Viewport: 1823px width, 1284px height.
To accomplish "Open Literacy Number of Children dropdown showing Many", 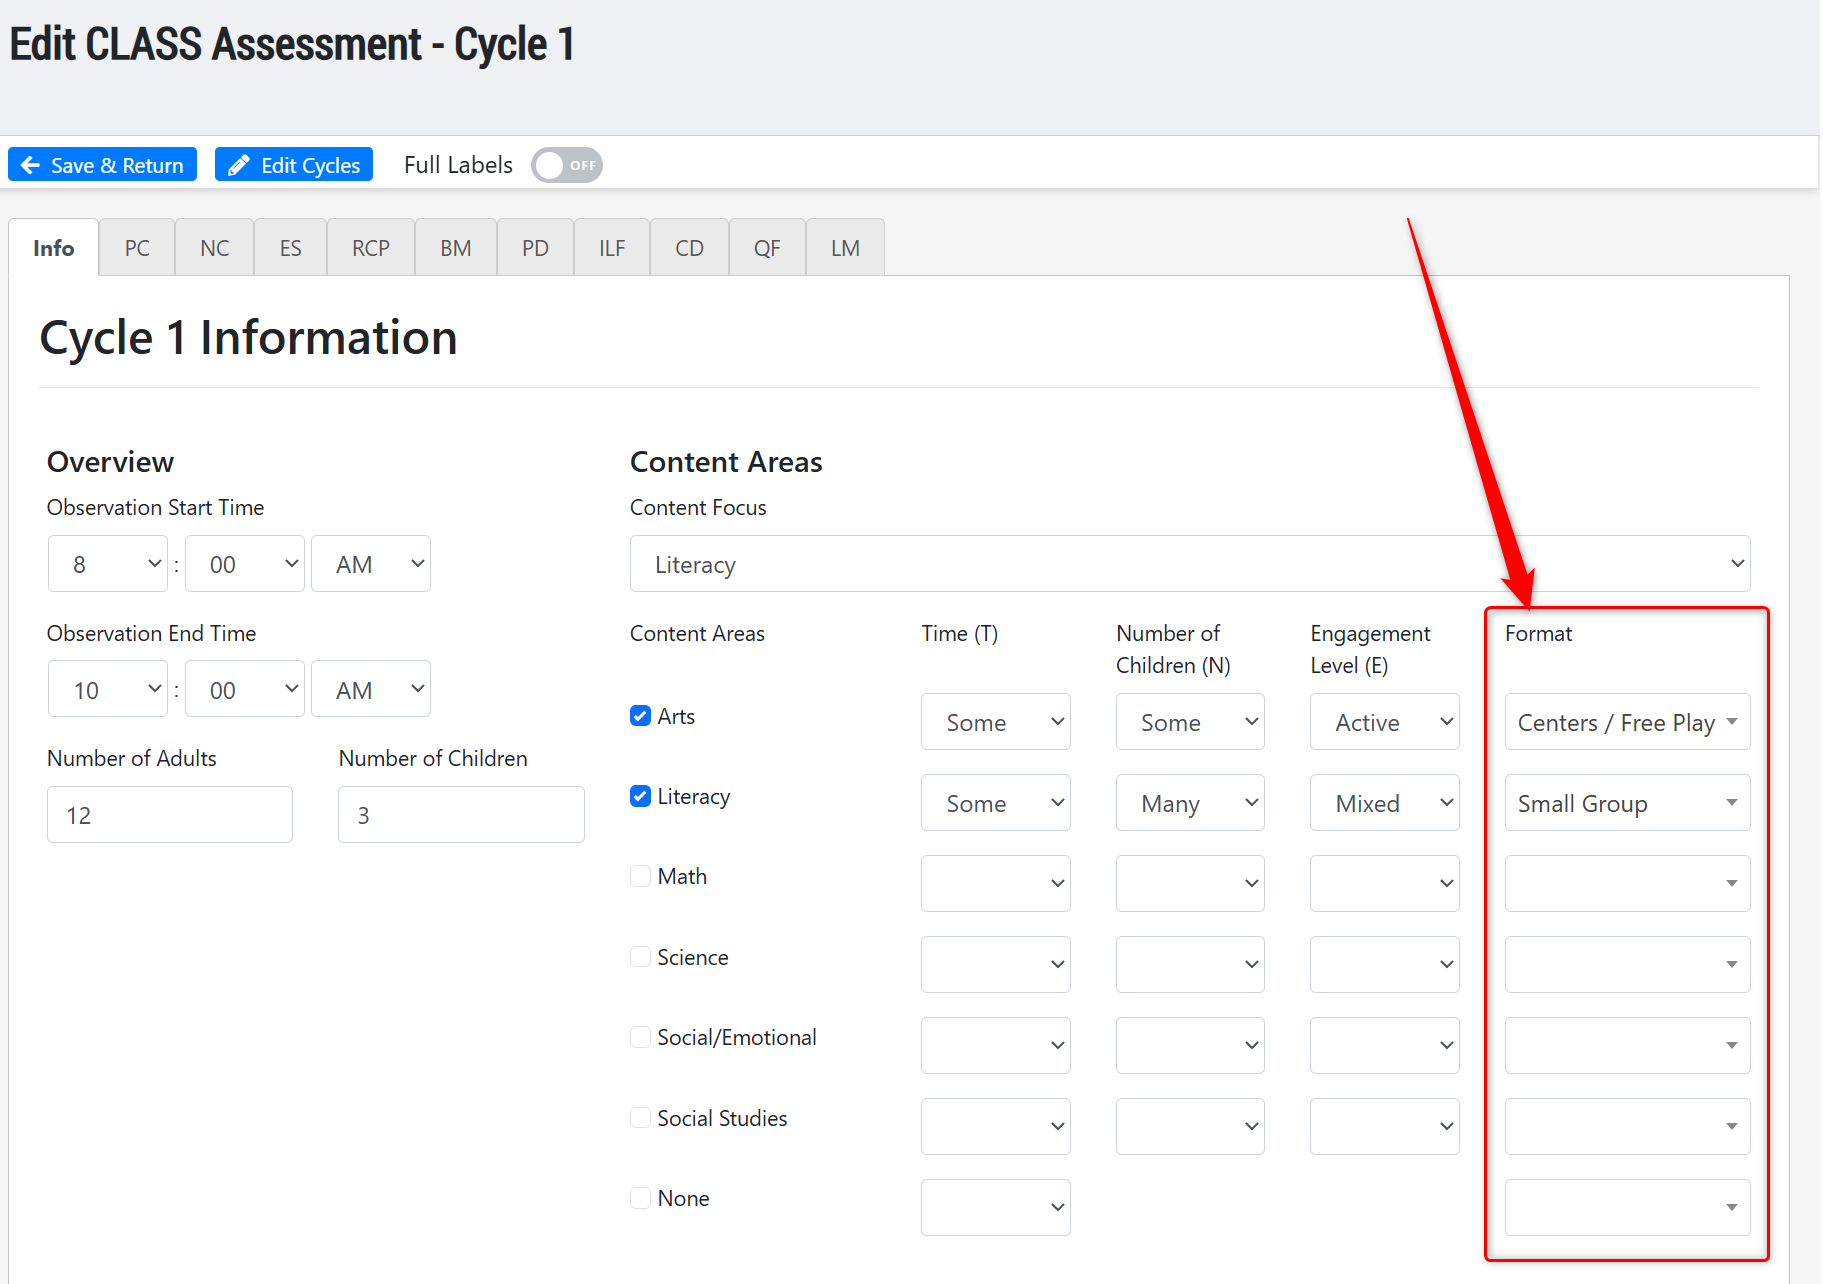I will (1190, 803).
